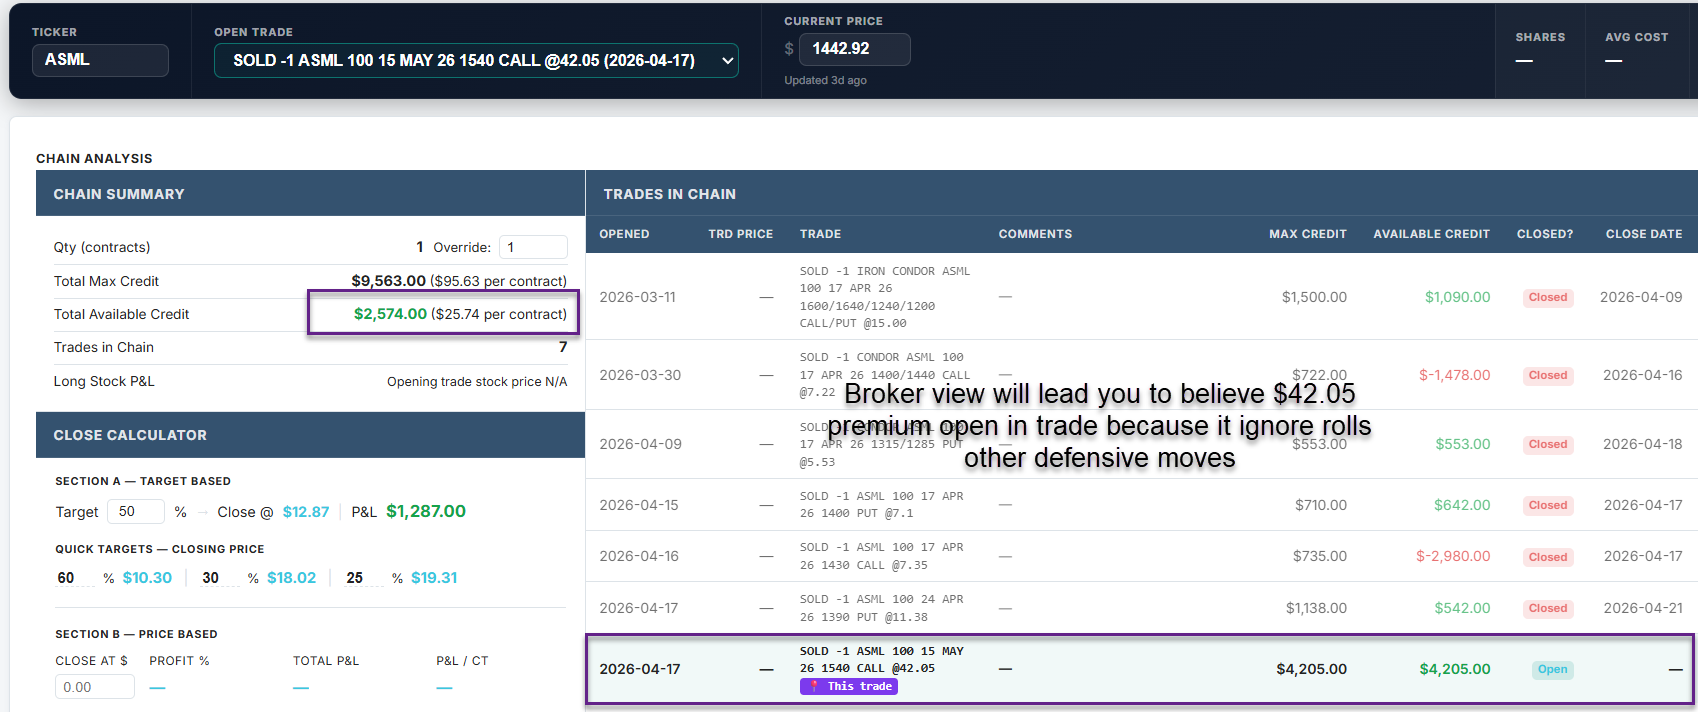This screenshot has height=712, width=1698.
Task: Edit the current price field 1442.92
Action: pos(854,49)
